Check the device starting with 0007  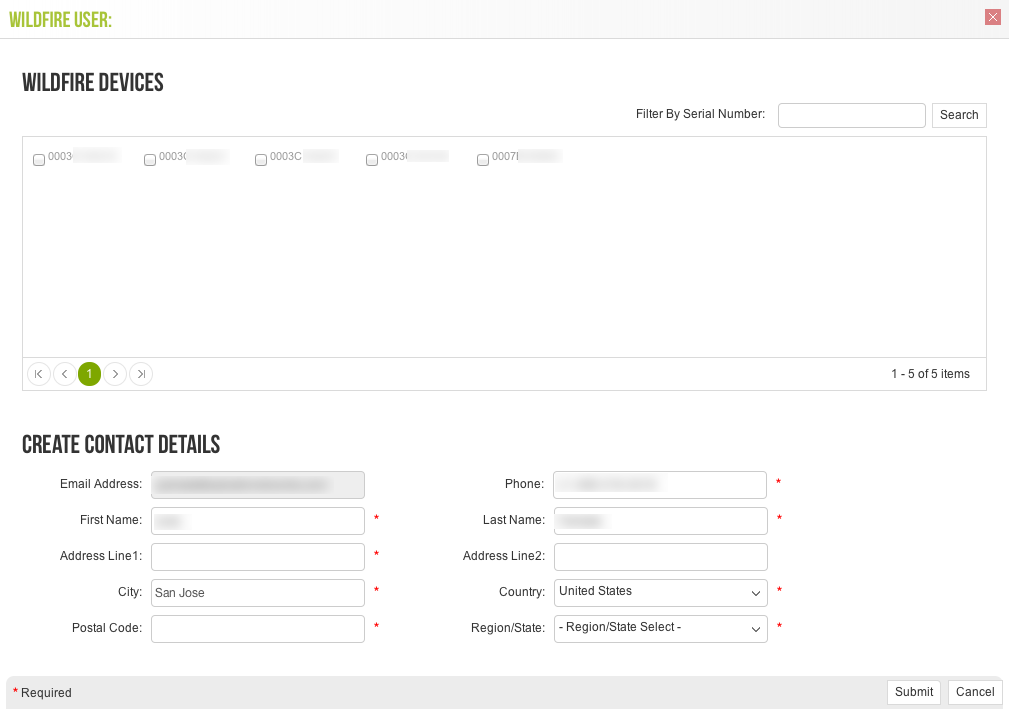point(483,160)
